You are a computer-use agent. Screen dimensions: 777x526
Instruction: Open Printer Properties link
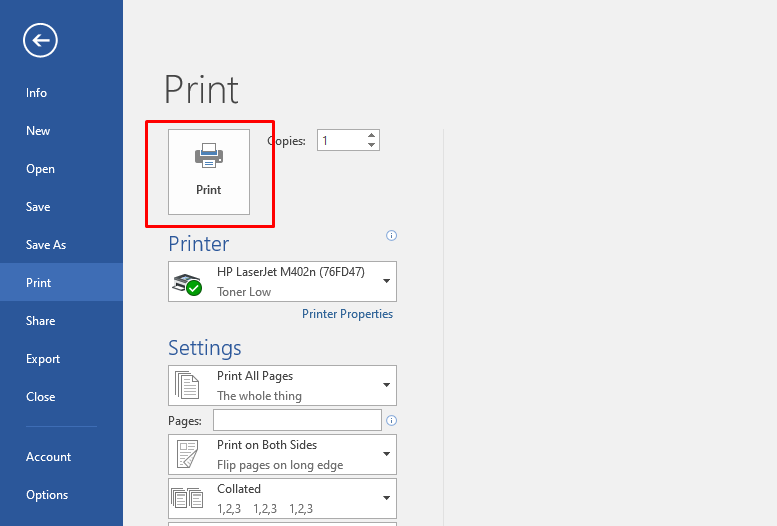point(347,314)
